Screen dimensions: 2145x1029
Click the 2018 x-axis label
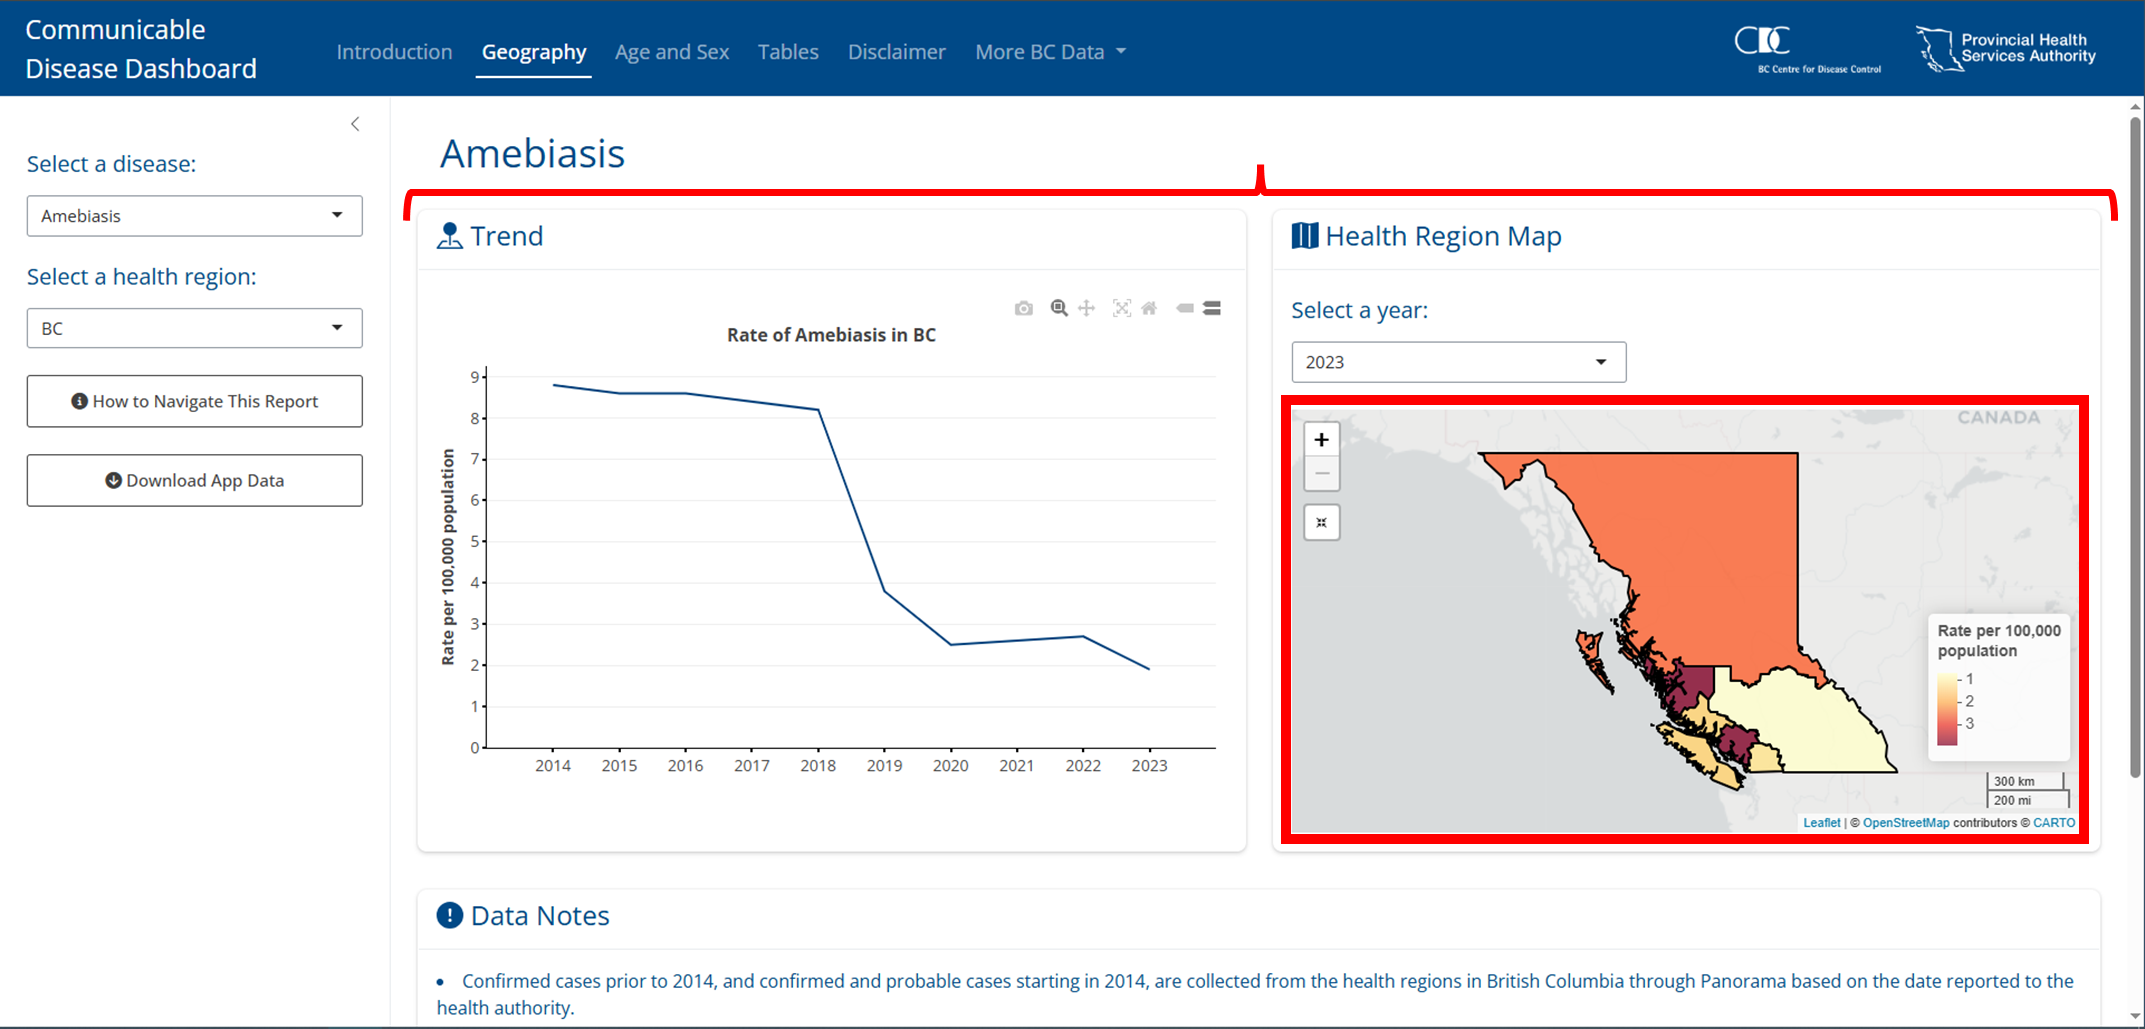818,766
